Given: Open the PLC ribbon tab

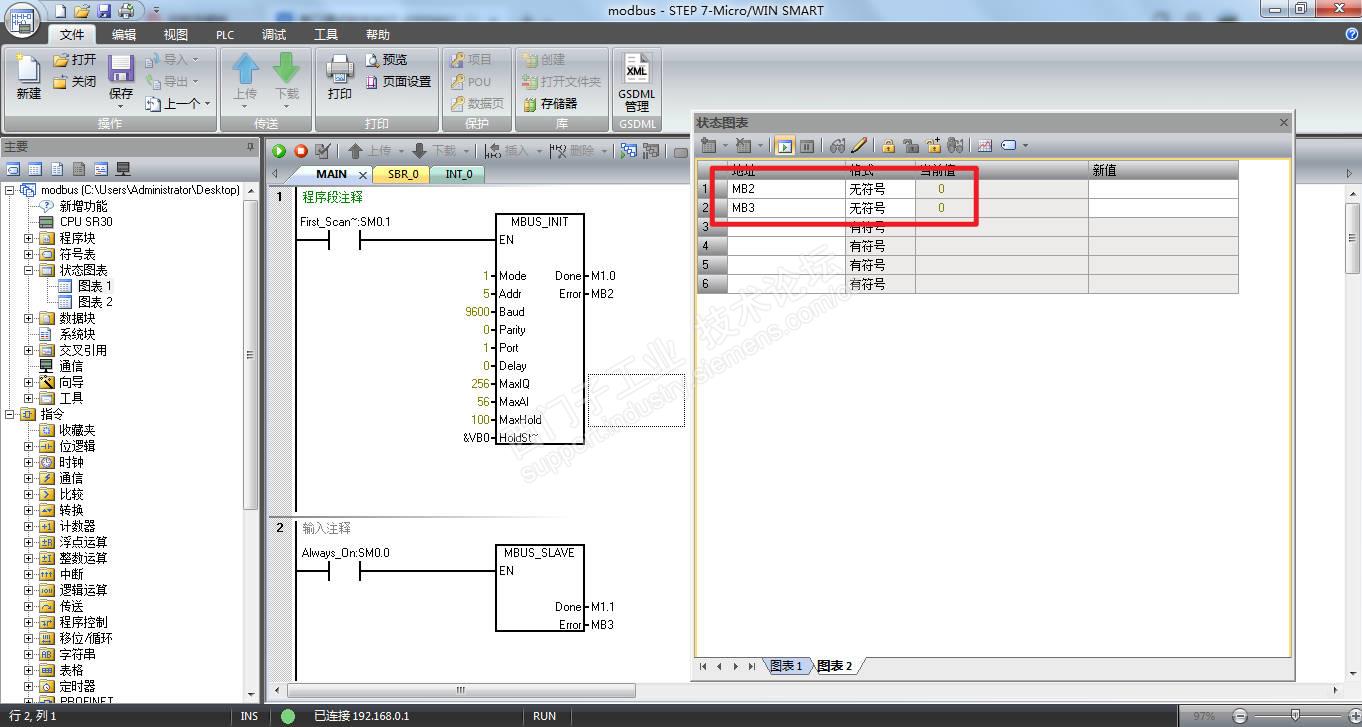Looking at the screenshot, I should 225,34.
